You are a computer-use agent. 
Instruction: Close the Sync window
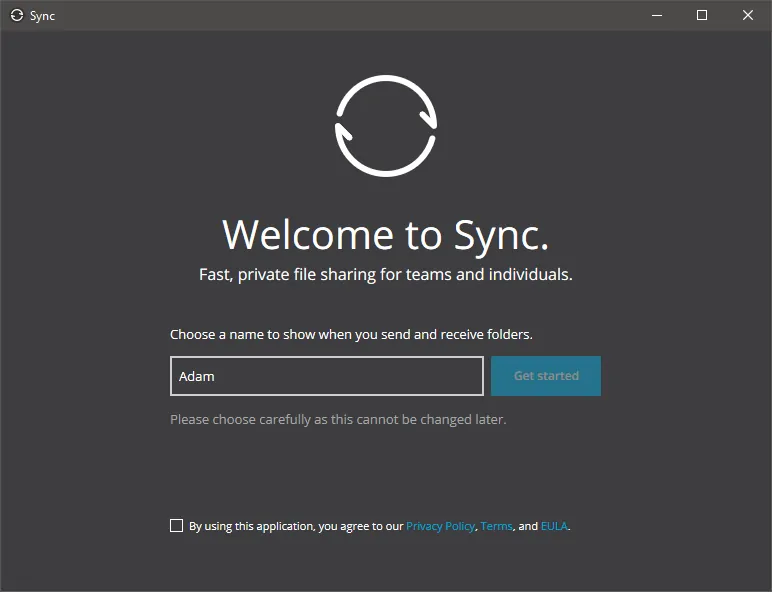[748, 15]
